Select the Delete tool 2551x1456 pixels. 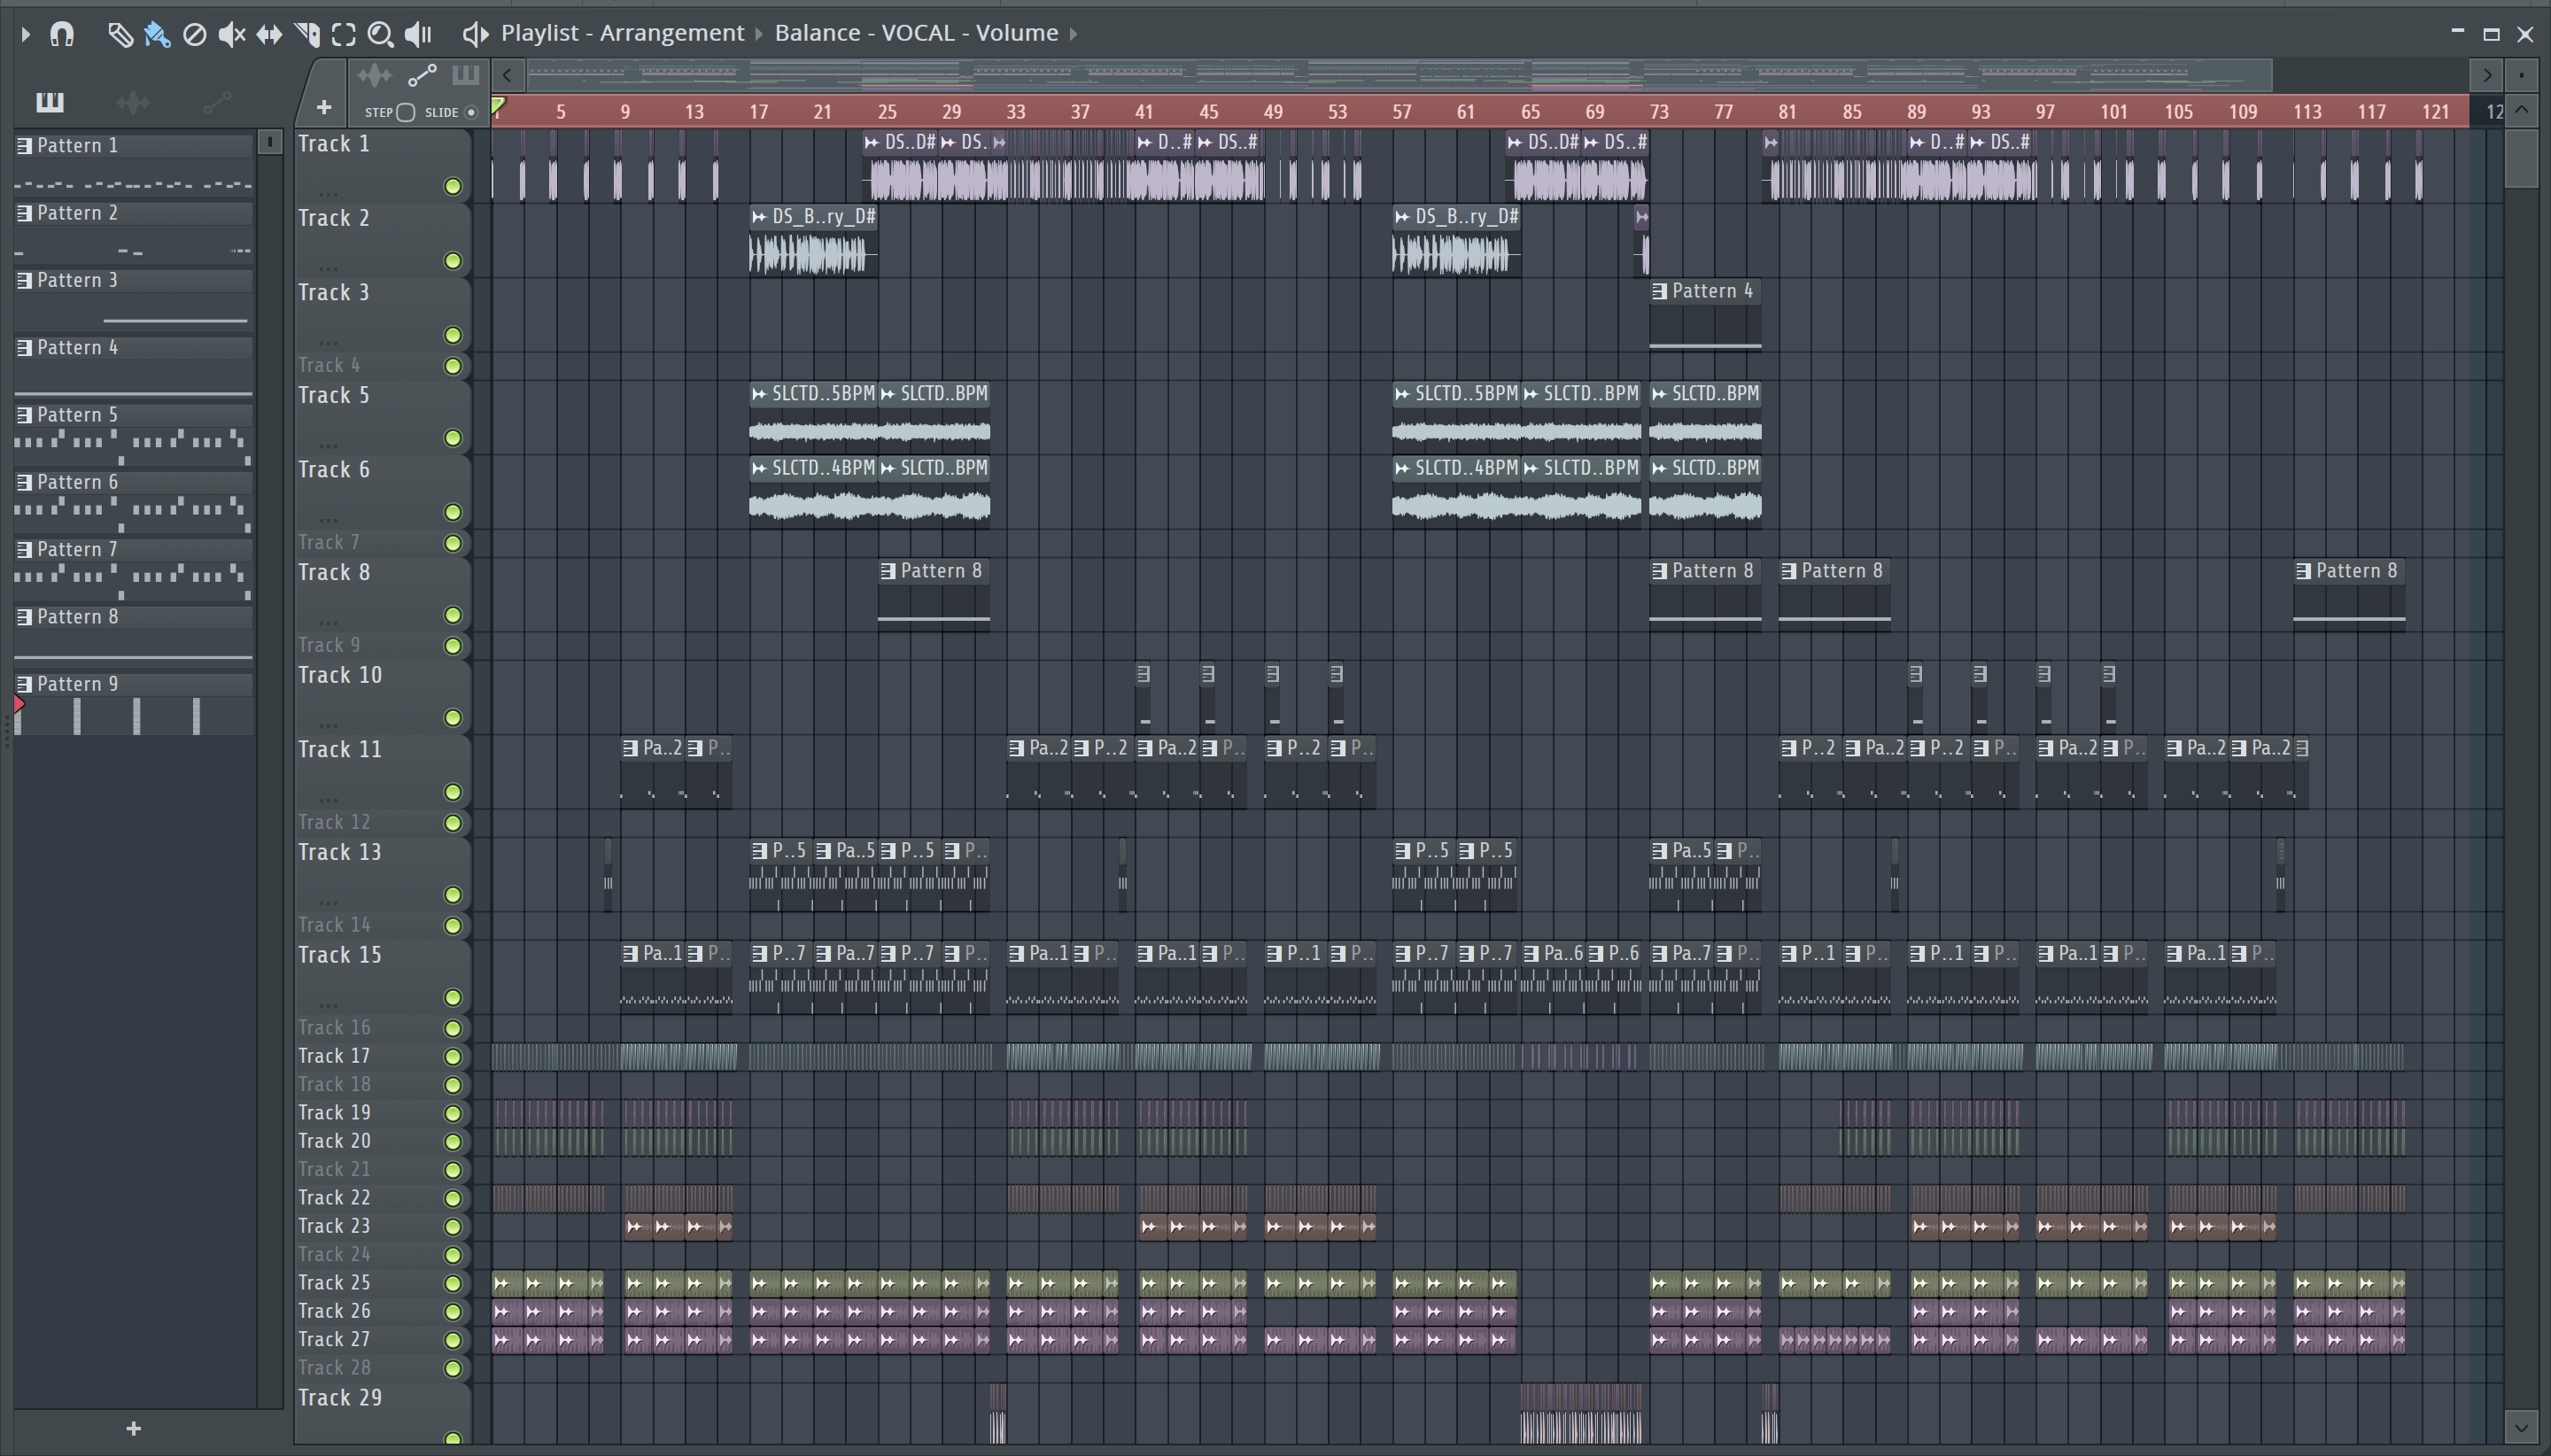pyautogui.click(x=195, y=35)
